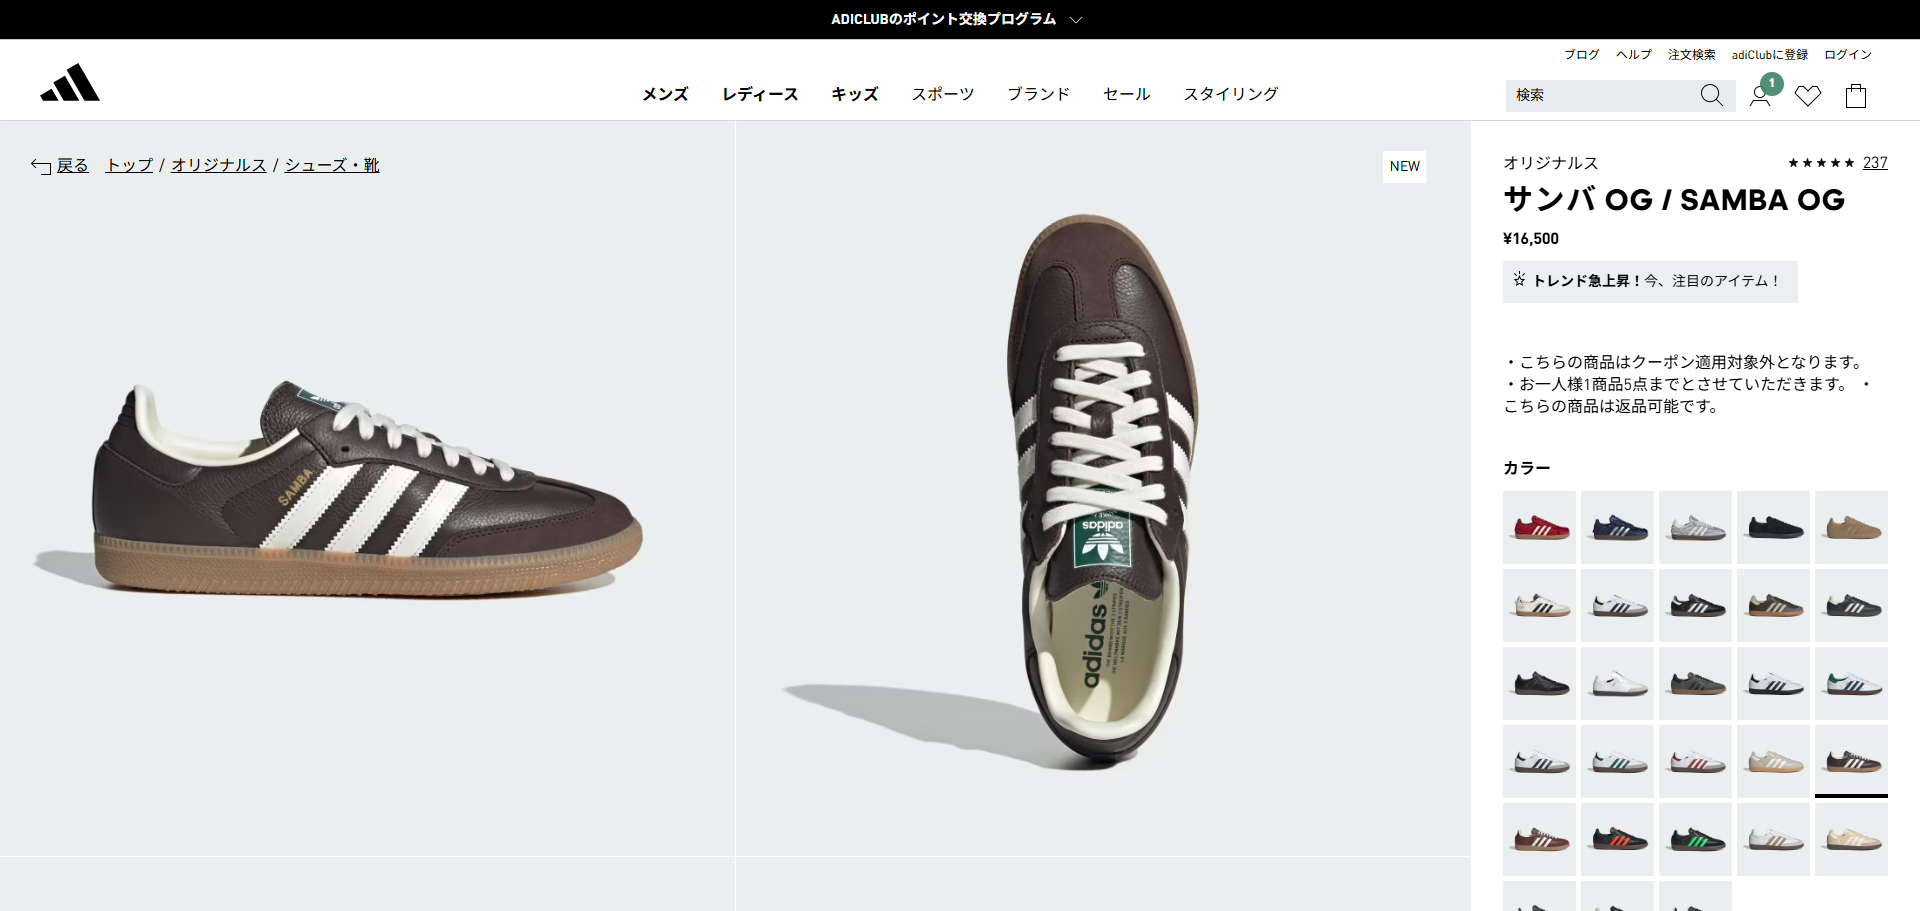The image size is (1920, 911).
Task: Select the navy blue sparkle color swatch
Action: [1617, 527]
